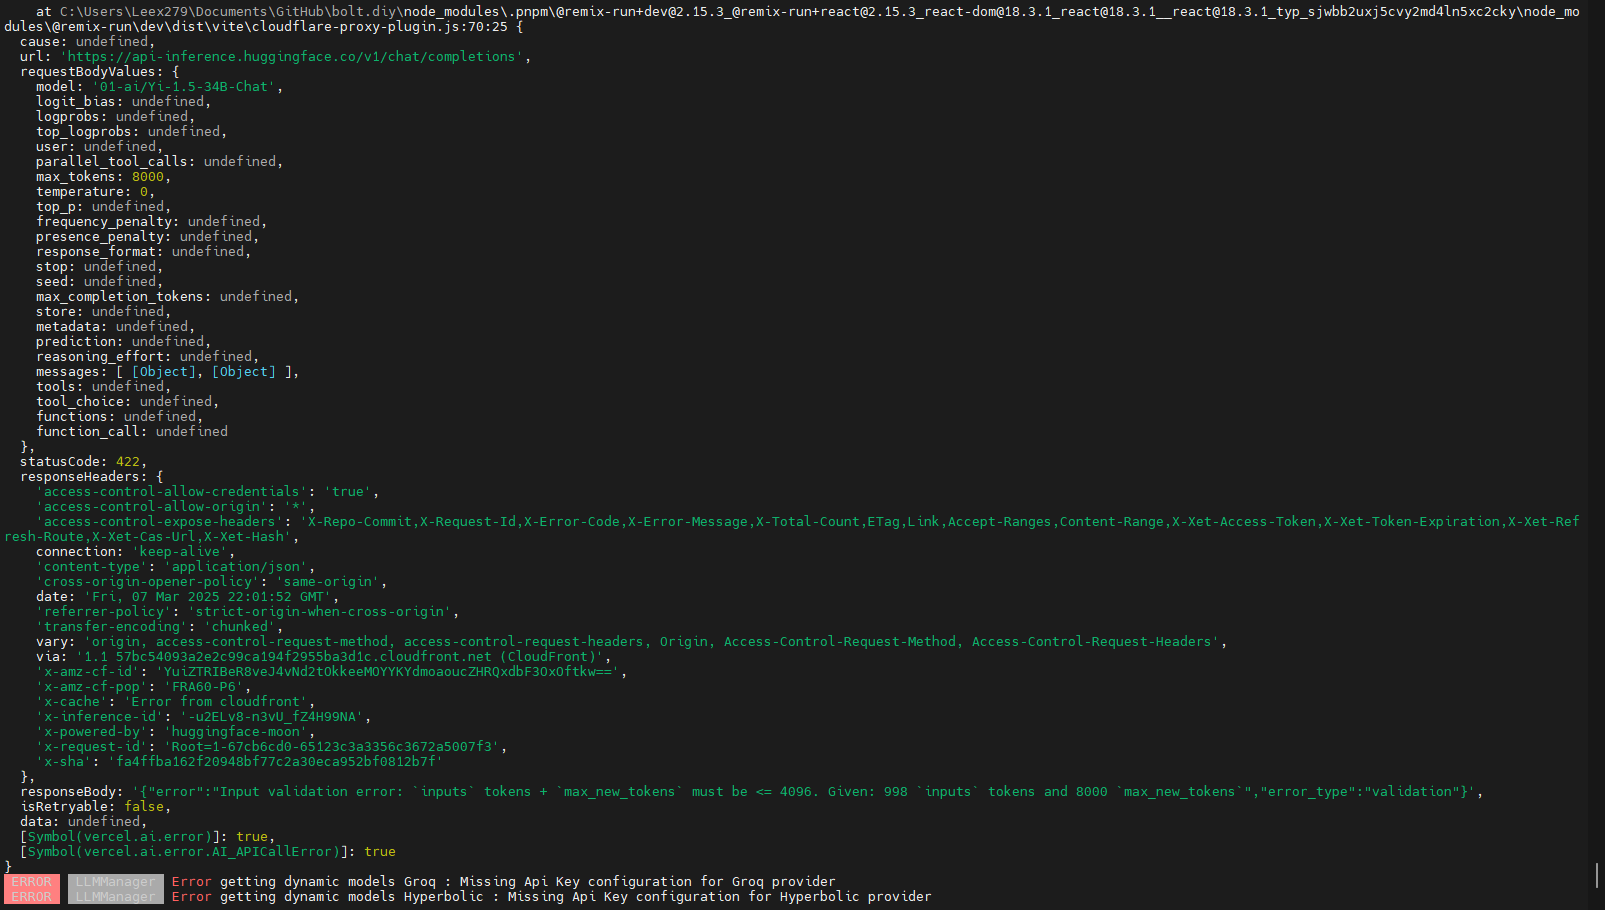Click the max_tokens value 8000
Screen dimensions: 1605x910
148,177
